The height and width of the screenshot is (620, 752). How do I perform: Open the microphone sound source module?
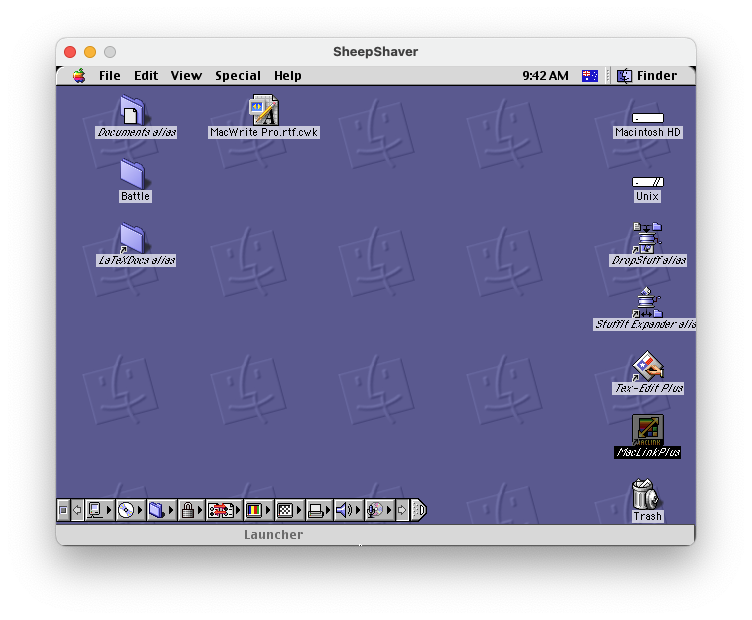click(379, 510)
